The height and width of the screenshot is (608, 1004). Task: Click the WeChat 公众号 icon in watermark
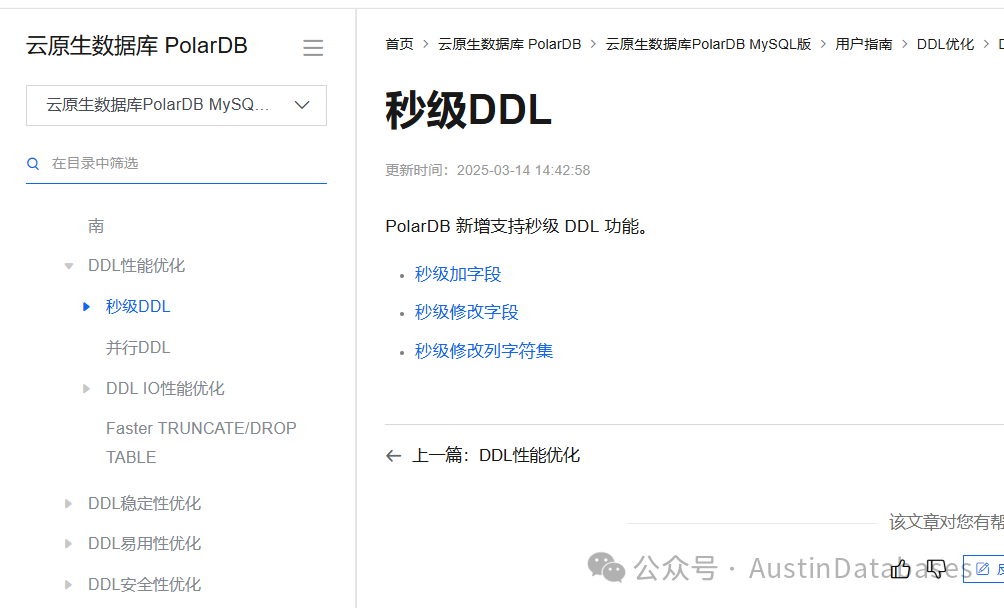pos(606,568)
